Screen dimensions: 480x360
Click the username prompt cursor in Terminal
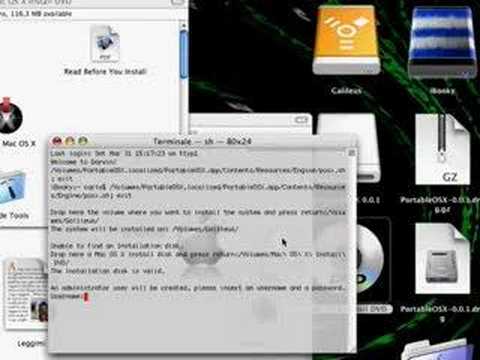click(86, 297)
